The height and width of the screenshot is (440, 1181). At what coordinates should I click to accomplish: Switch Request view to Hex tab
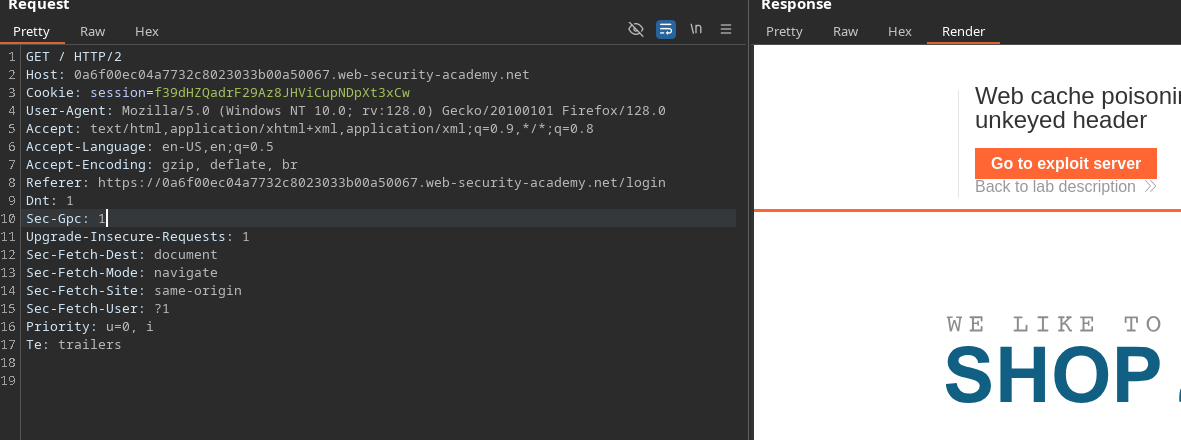coord(147,31)
